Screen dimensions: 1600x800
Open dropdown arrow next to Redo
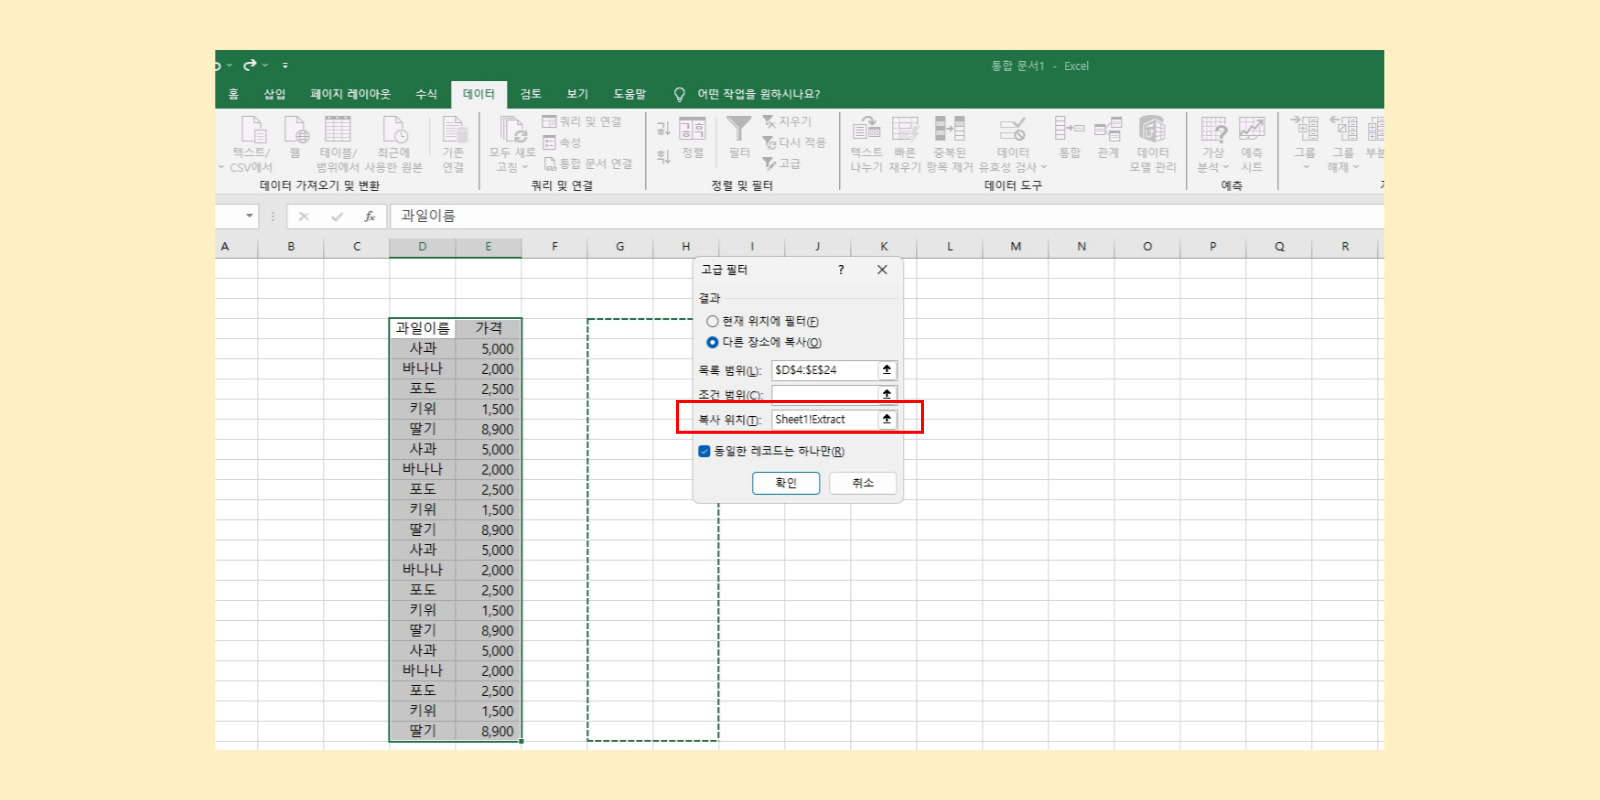point(265,65)
